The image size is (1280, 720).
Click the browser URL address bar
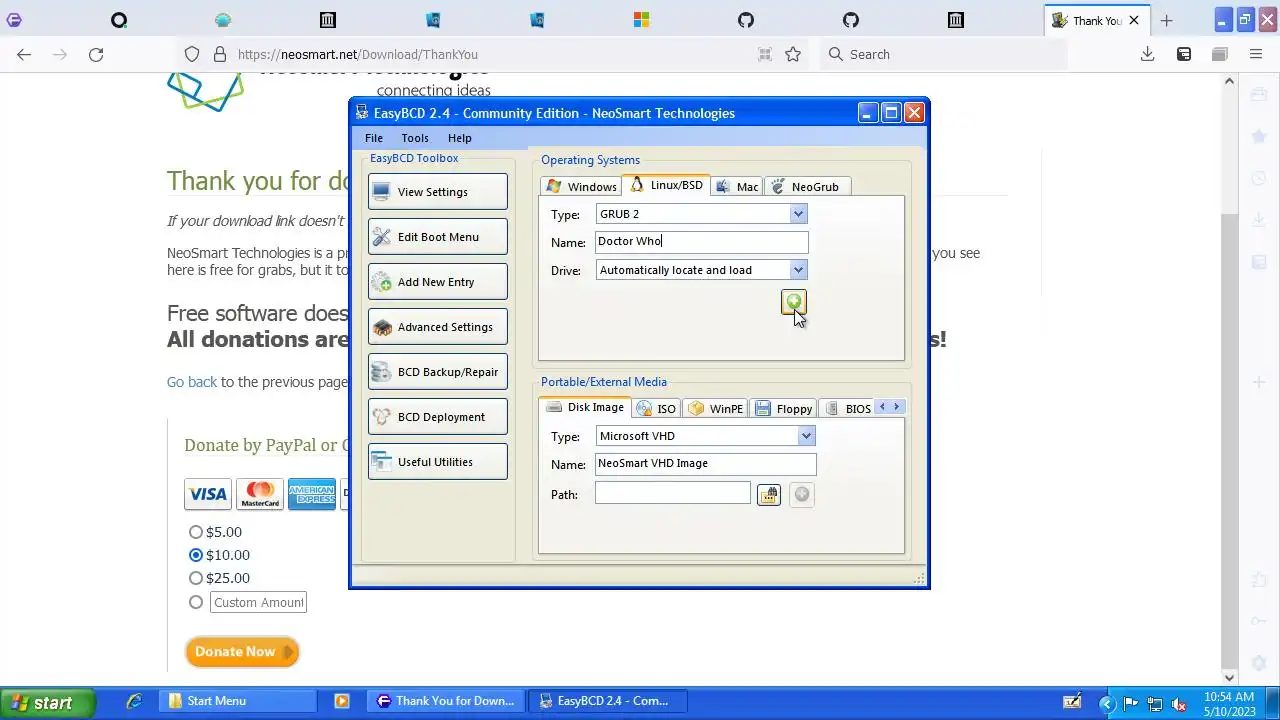(490, 55)
